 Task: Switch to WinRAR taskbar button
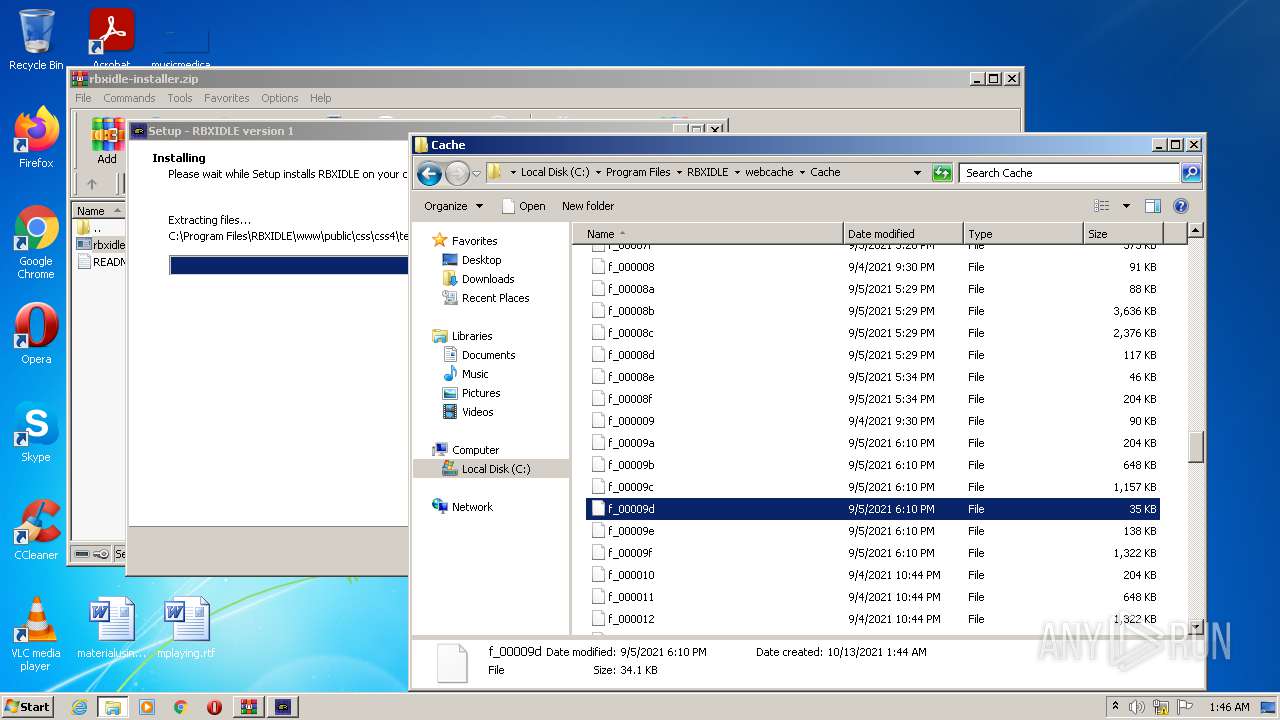pyautogui.click(x=248, y=707)
